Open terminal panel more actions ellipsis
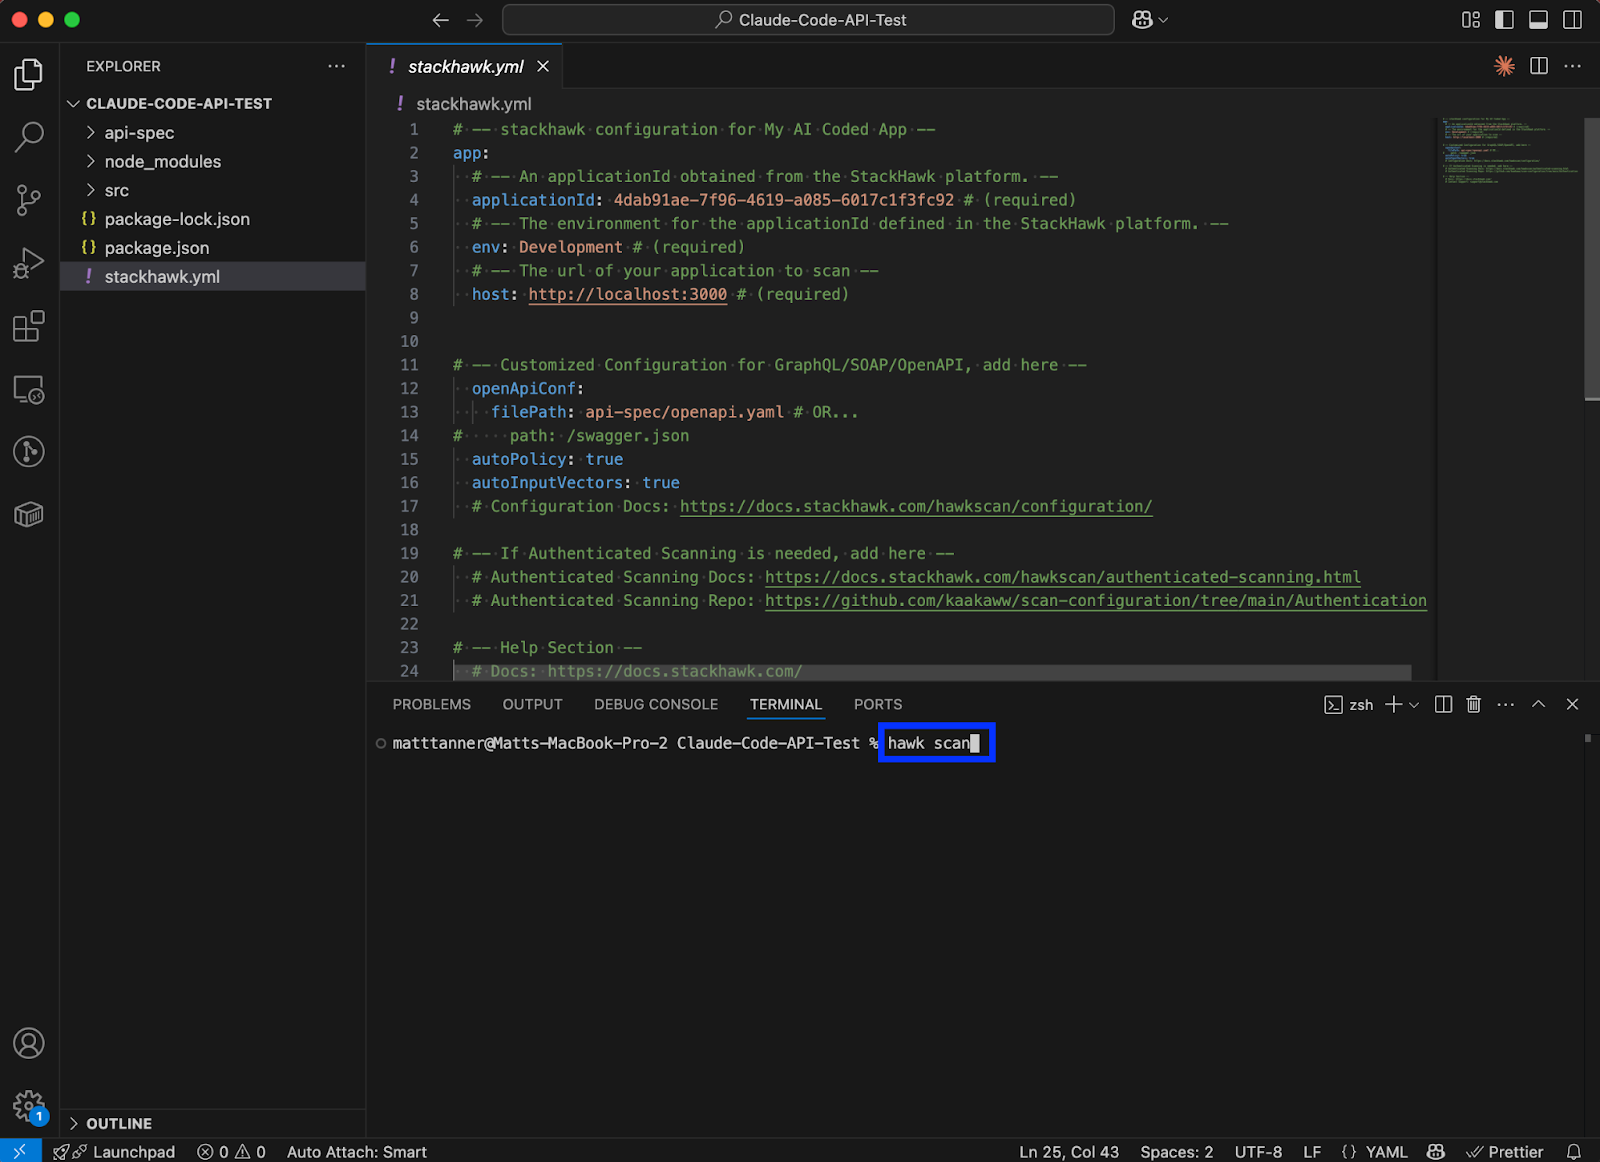Viewport: 1600px width, 1162px height. tap(1505, 705)
